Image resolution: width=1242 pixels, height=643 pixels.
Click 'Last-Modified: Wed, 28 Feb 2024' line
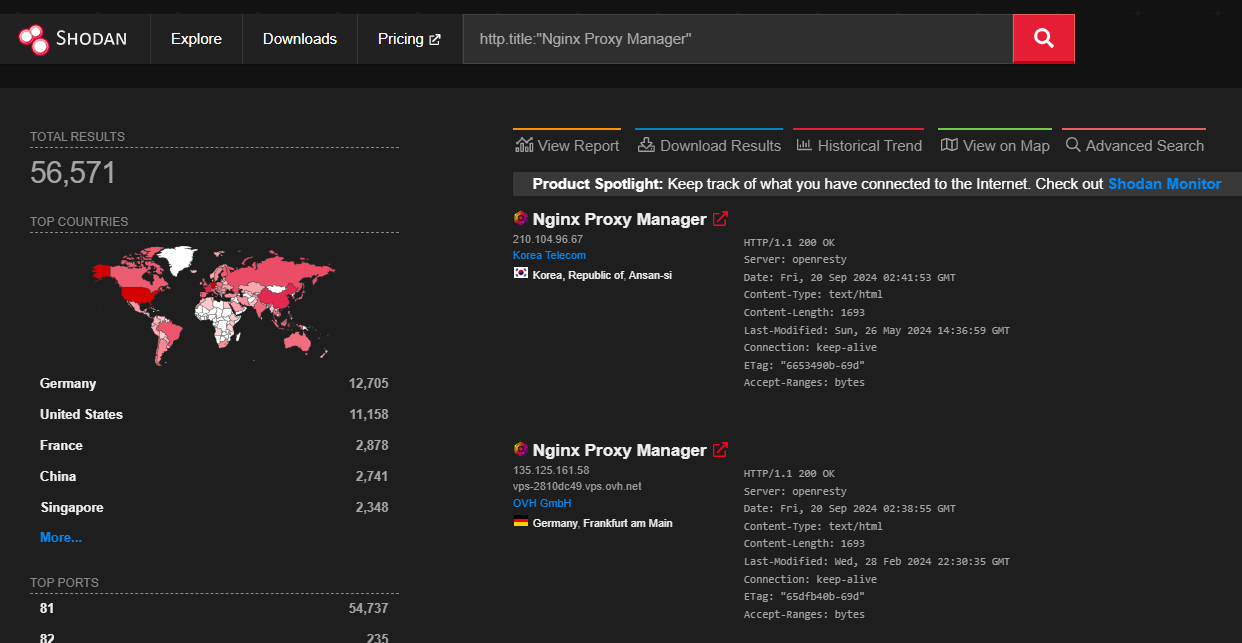tap(877, 561)
